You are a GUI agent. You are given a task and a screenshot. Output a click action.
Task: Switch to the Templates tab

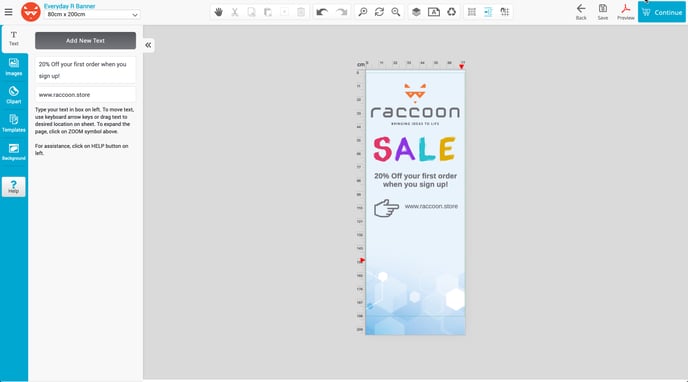point(14,123)
